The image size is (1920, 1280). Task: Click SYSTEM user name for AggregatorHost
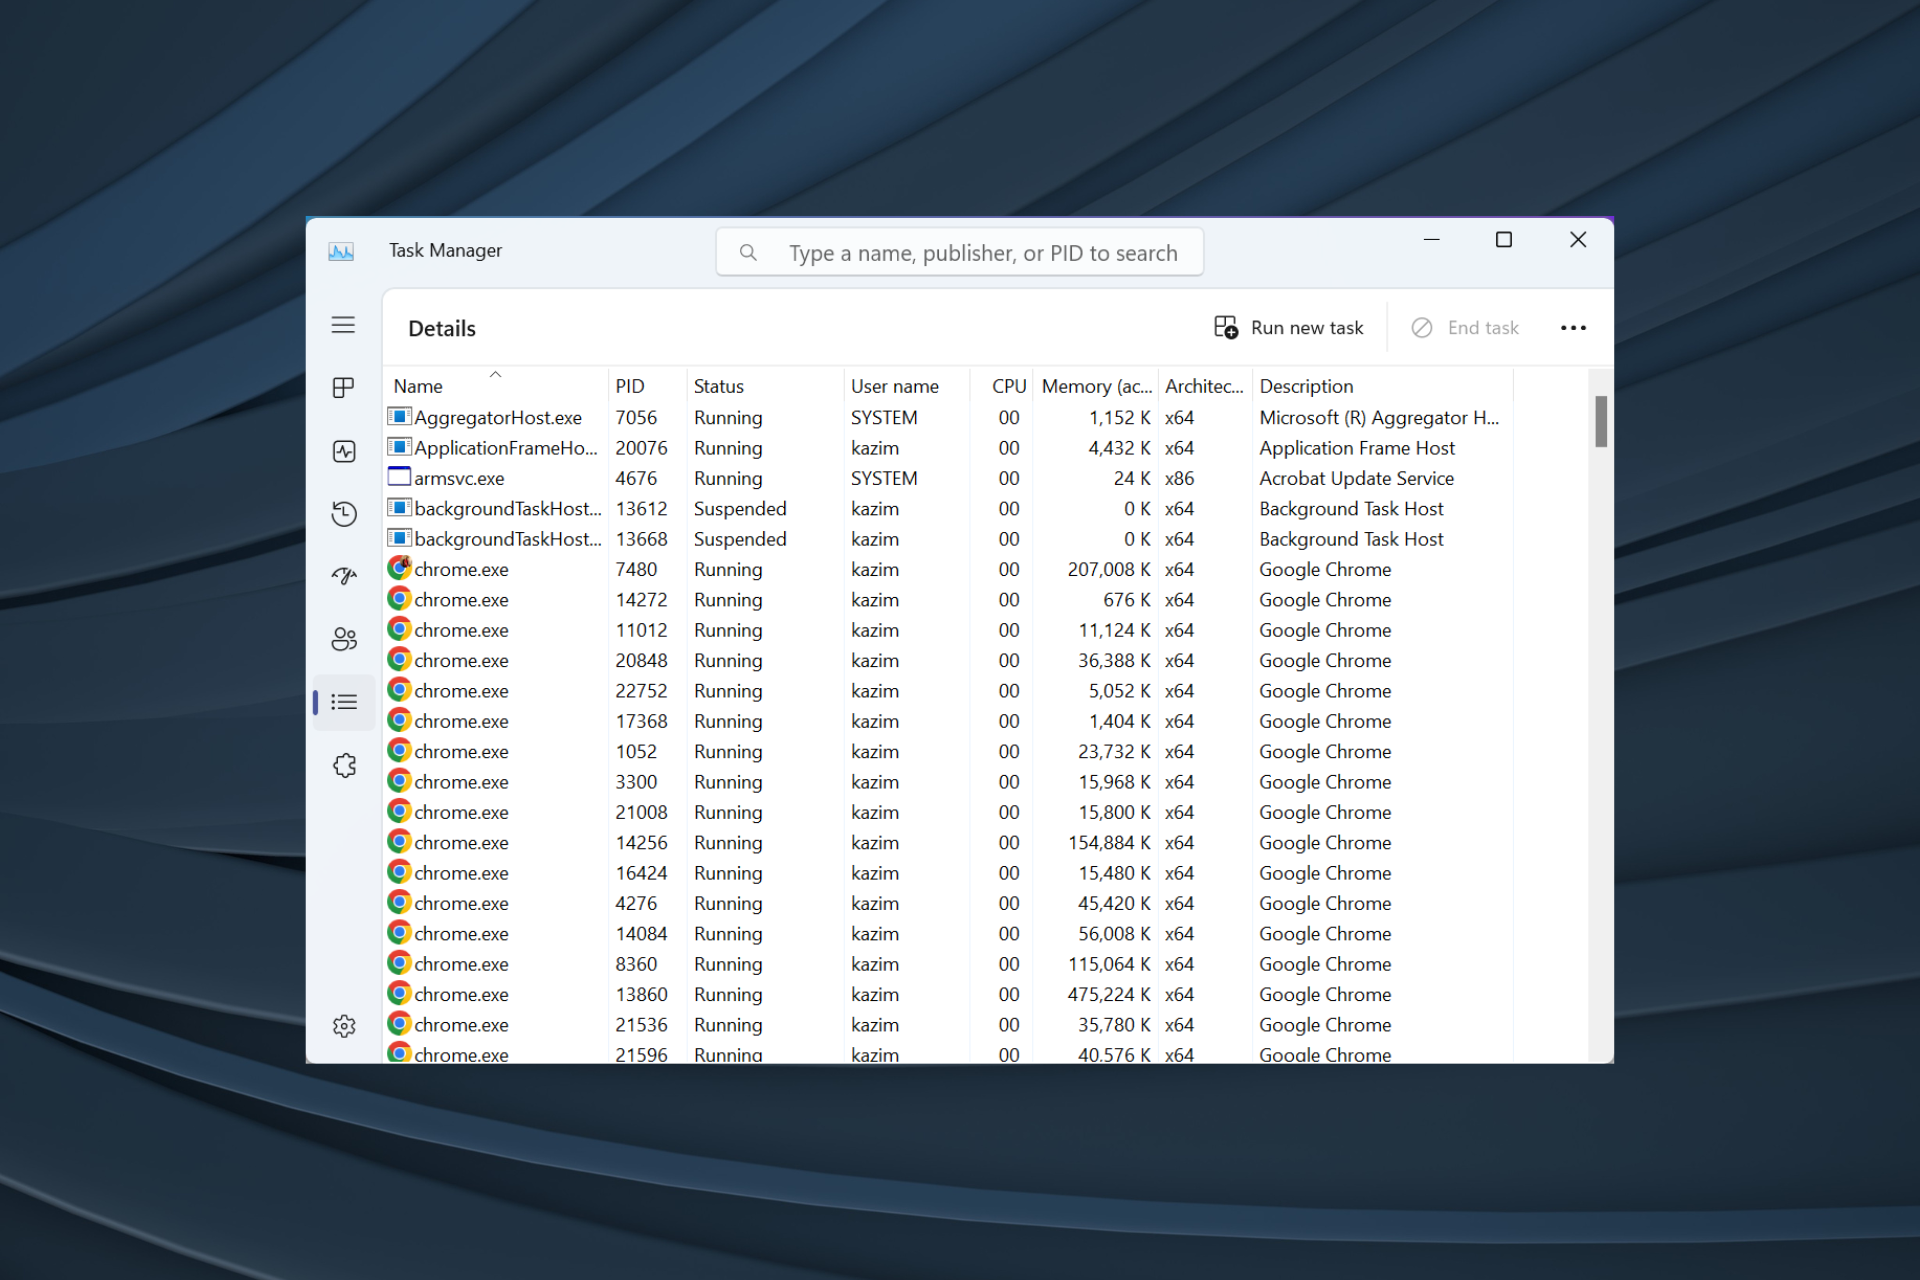[884, 418]
